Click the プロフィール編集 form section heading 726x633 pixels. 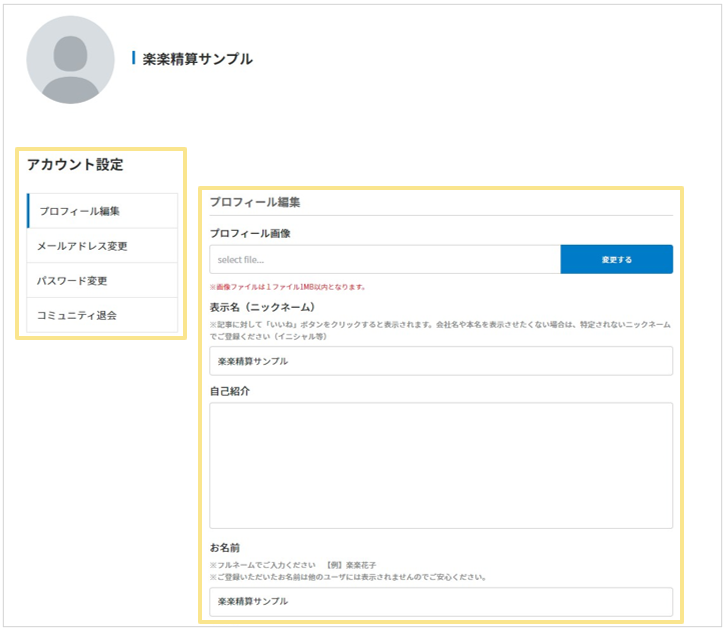tap(255, 202)
